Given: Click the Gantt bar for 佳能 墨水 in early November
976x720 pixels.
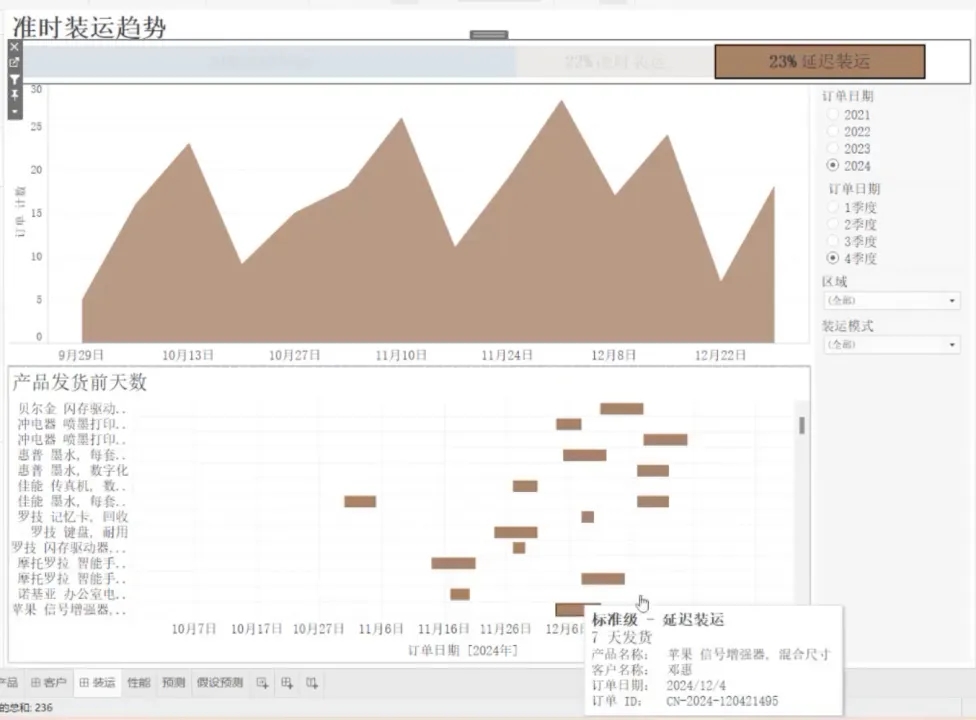Looking at the screenshot, I should click(x=360, y=501).
